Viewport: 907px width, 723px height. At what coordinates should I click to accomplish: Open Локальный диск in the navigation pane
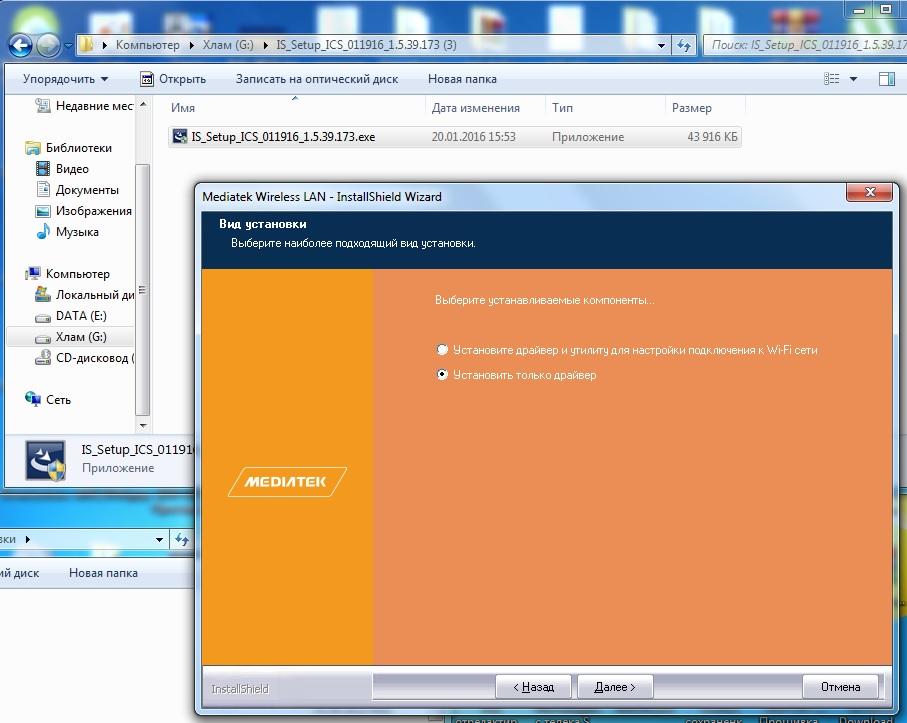coord(84,295)
